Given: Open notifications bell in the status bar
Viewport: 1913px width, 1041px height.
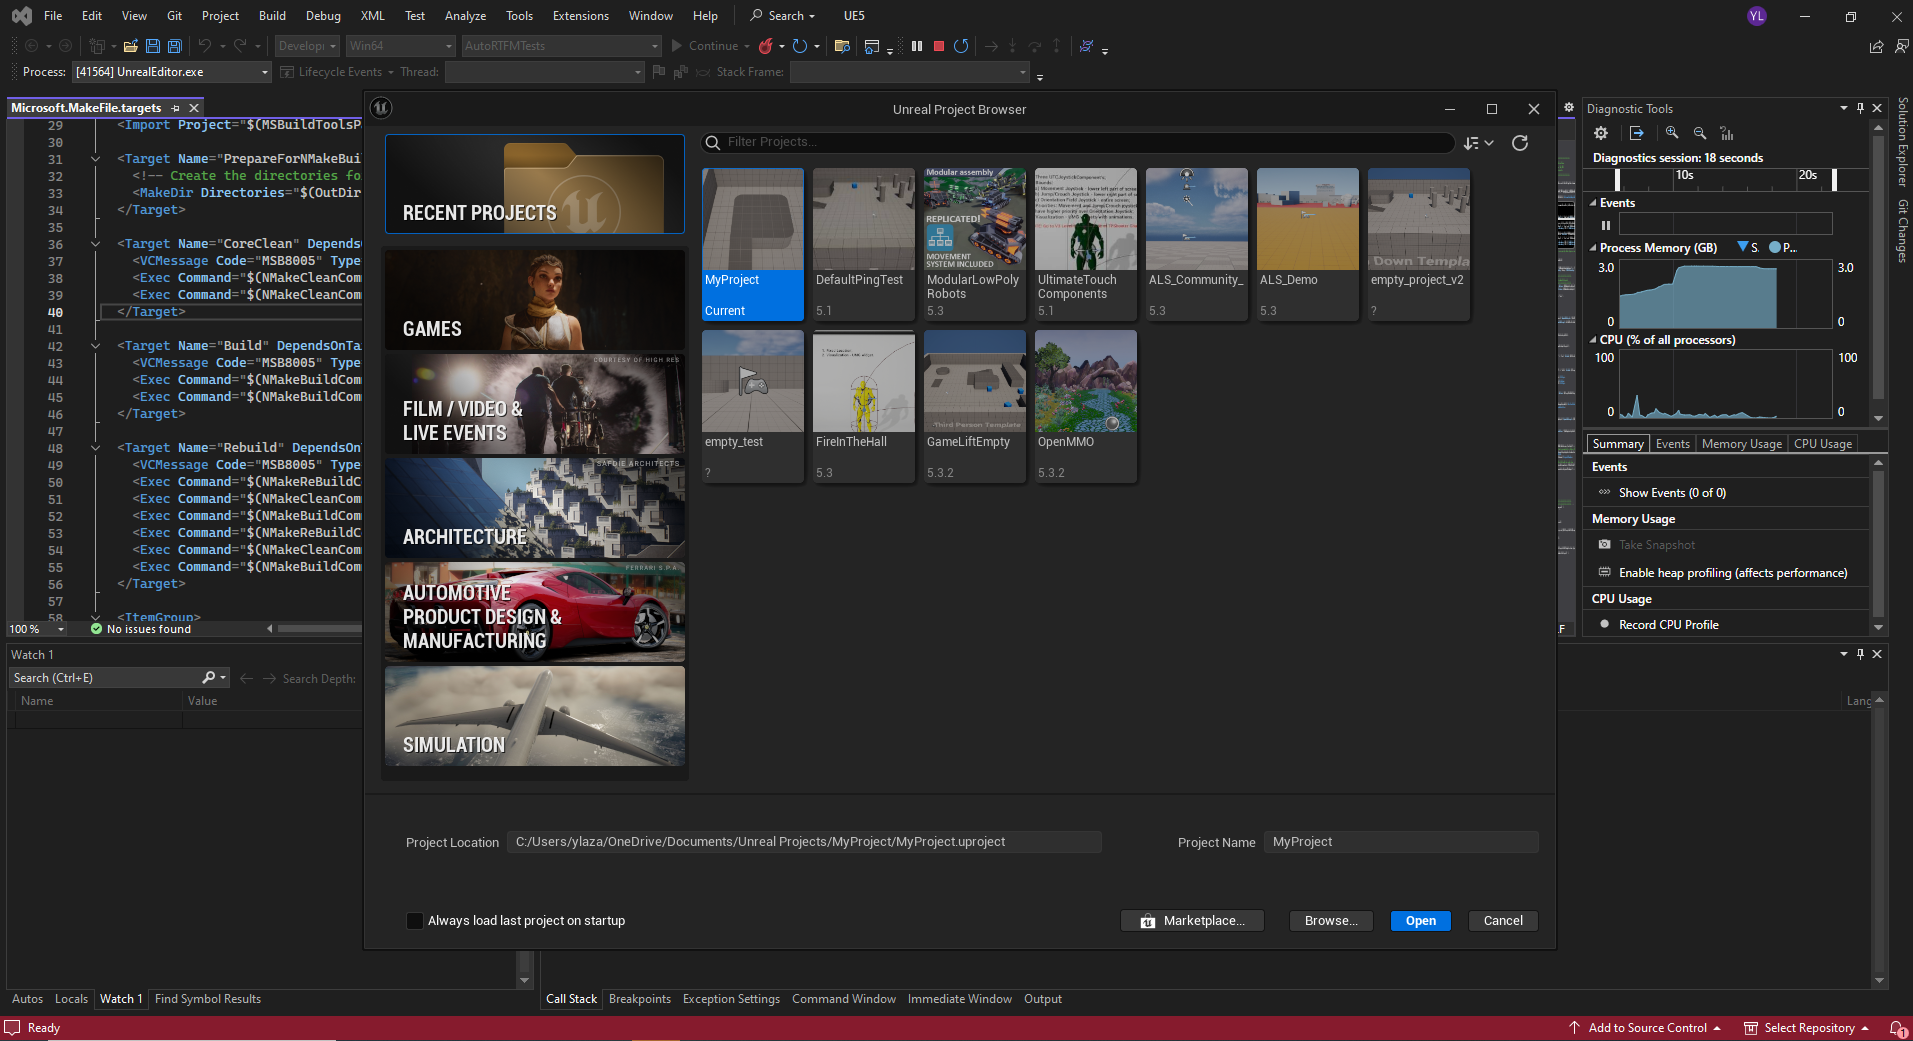Looking at the screenshot, I should coord(1896,1028).
